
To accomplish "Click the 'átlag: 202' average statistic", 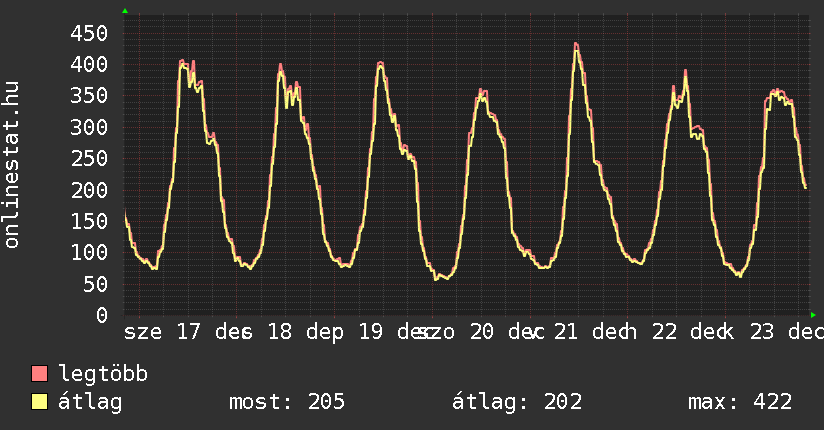I will click(517, 402).
